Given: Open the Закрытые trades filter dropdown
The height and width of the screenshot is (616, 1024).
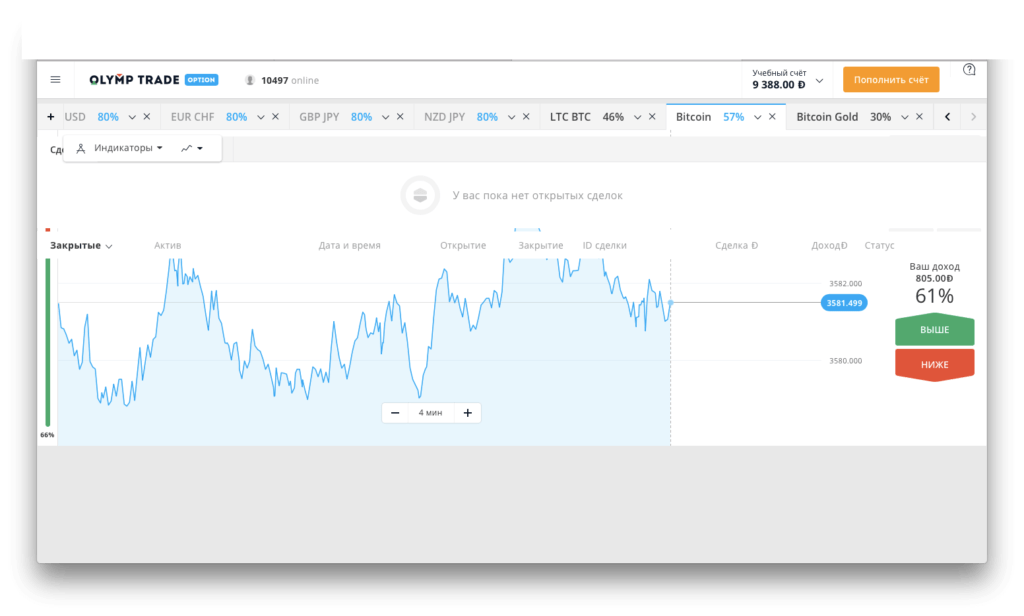Looking at the screenshot, I should click(81, 246).
